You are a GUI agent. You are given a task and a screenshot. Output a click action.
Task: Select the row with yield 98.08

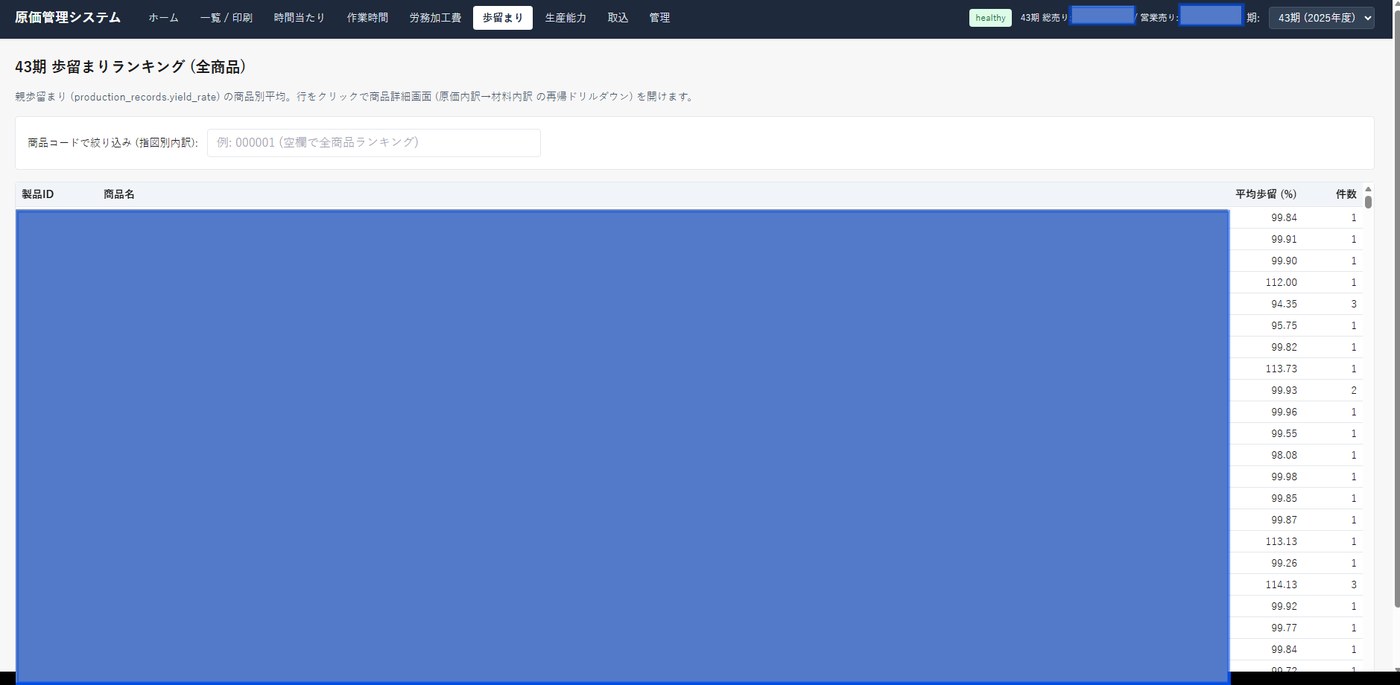pos(689,455)
